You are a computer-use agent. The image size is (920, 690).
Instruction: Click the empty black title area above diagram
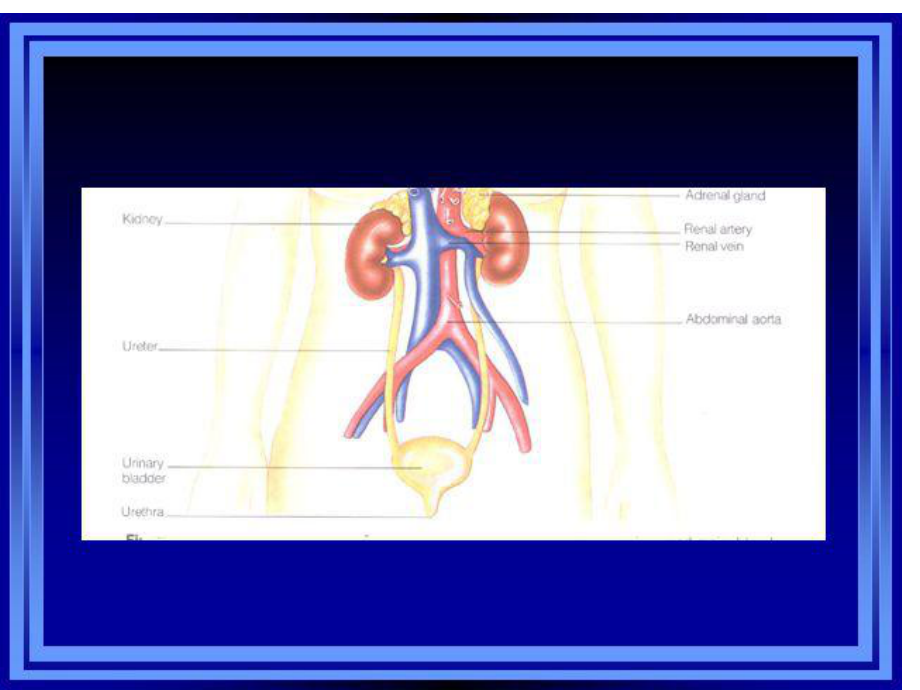point(450,120)
